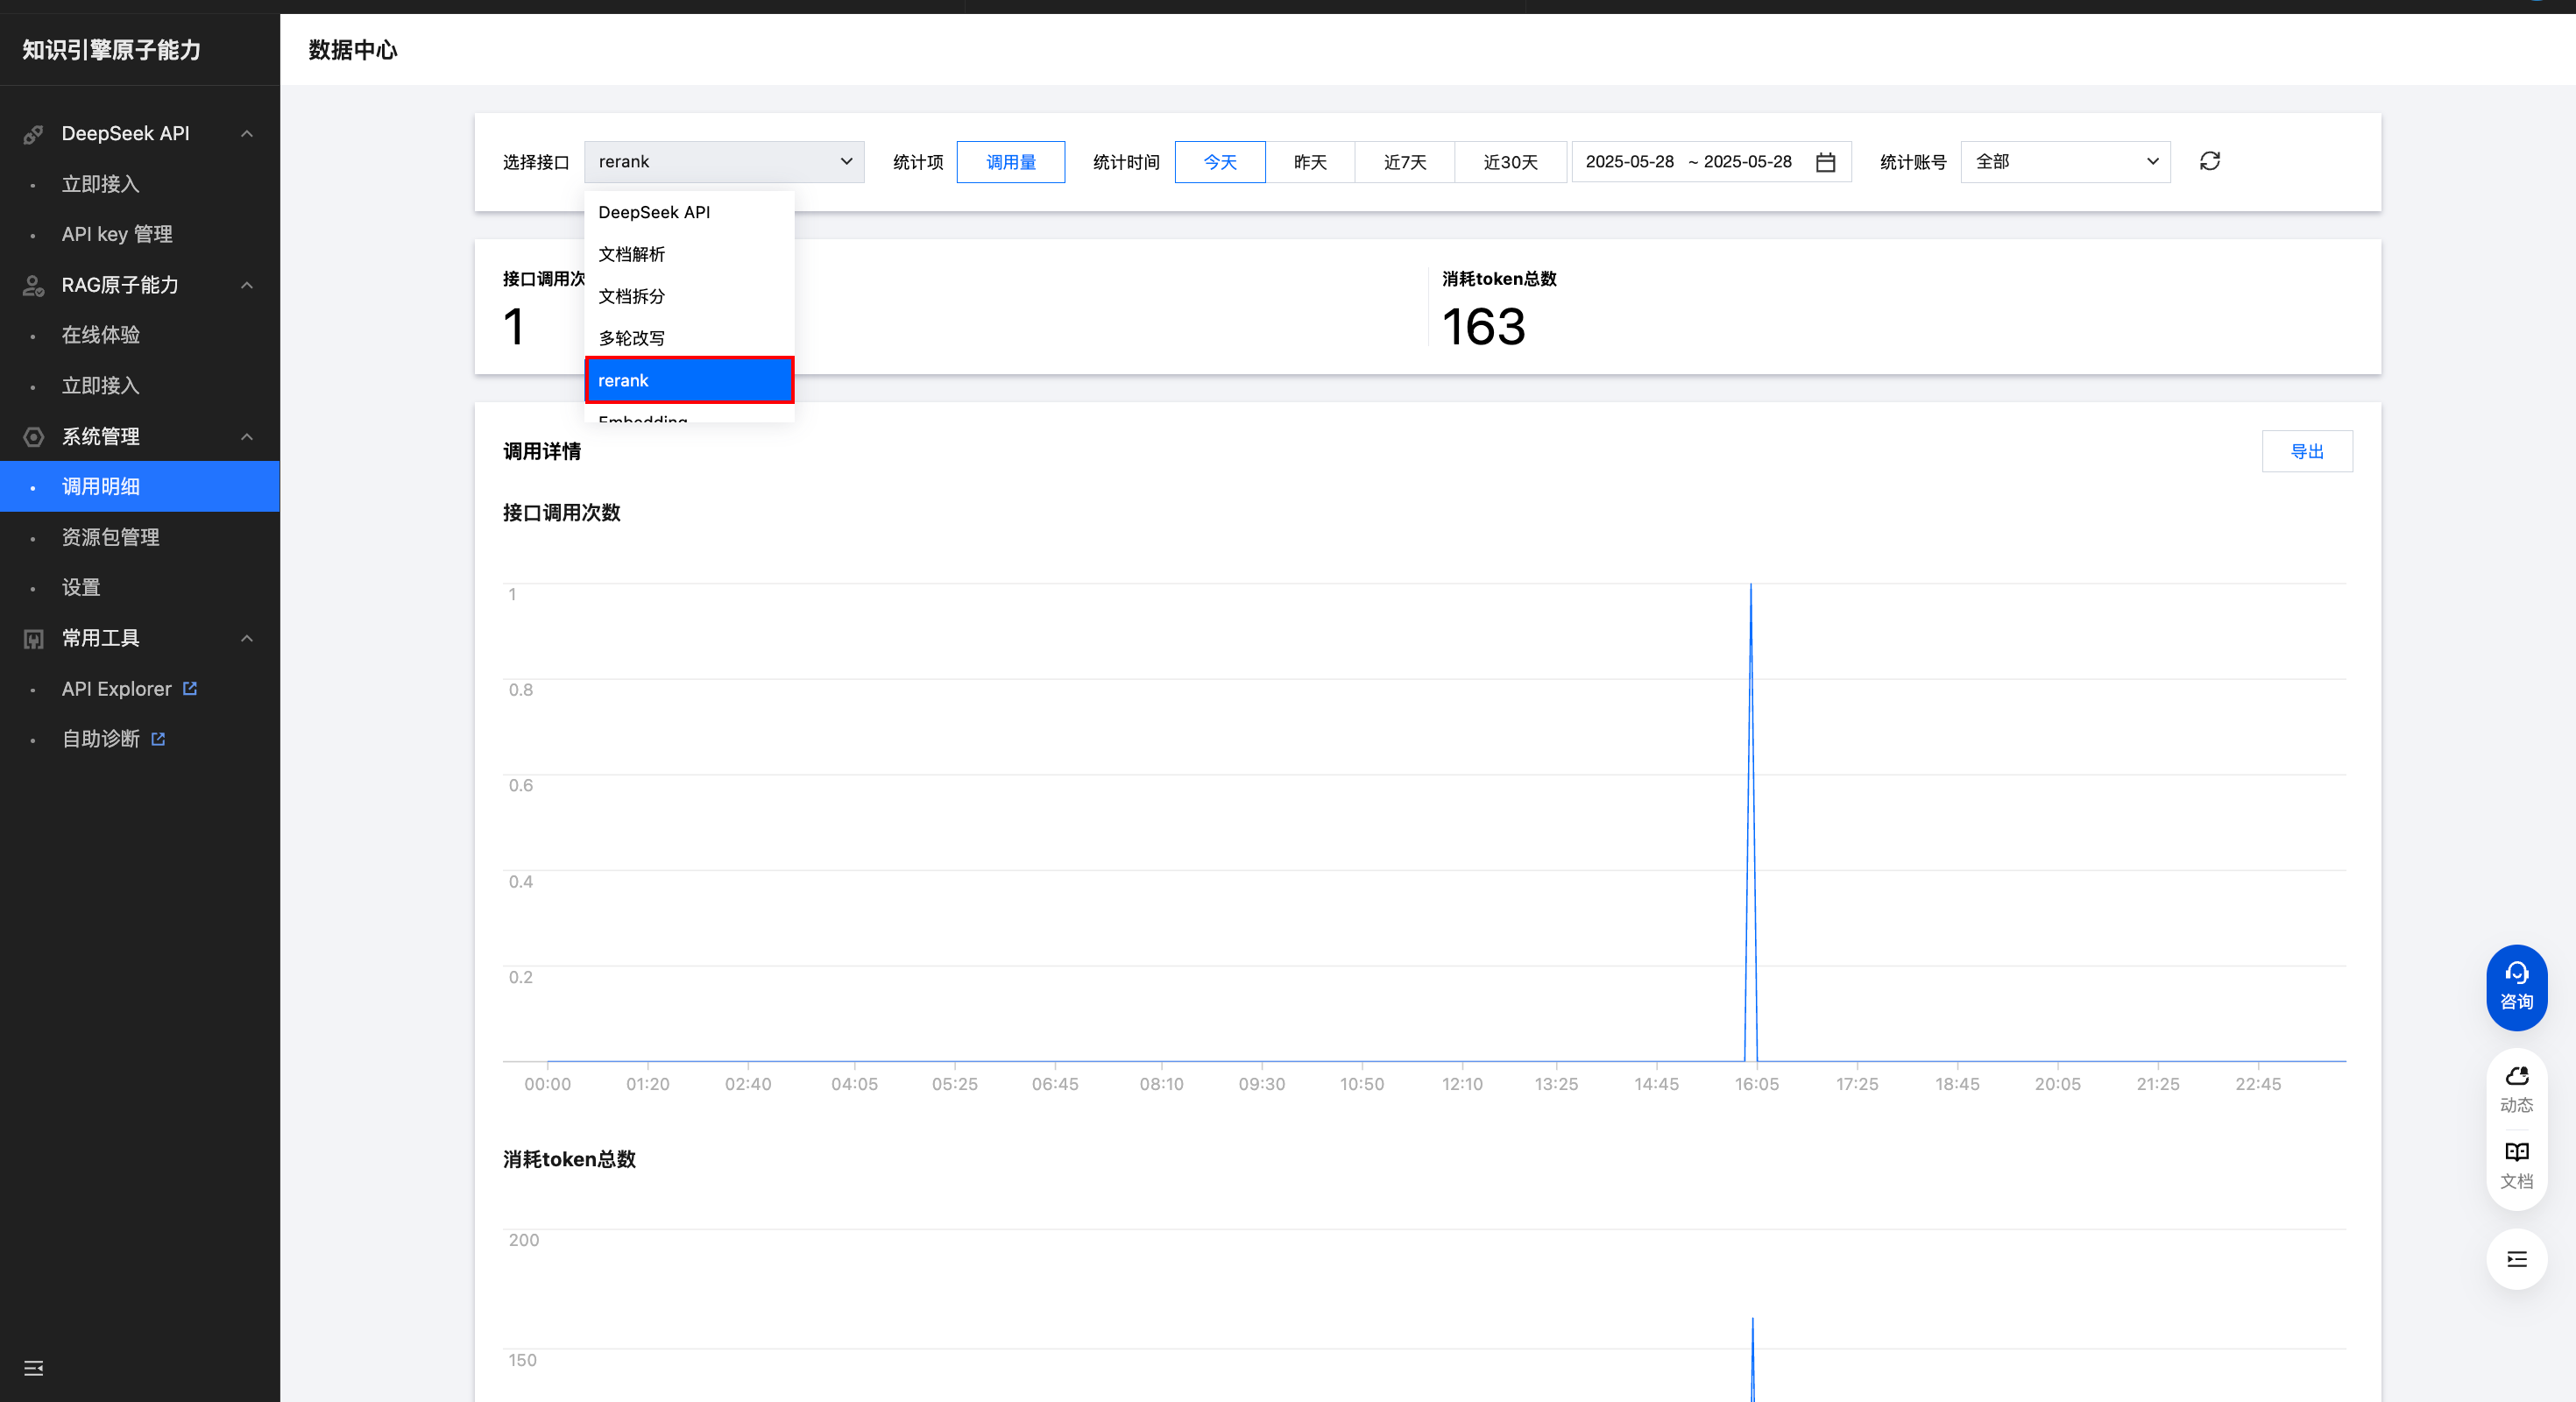Click the DeepSeek API link icon in sidebar
The height and width of the screenshot is (1402, 2576).
tap(33, 134)
